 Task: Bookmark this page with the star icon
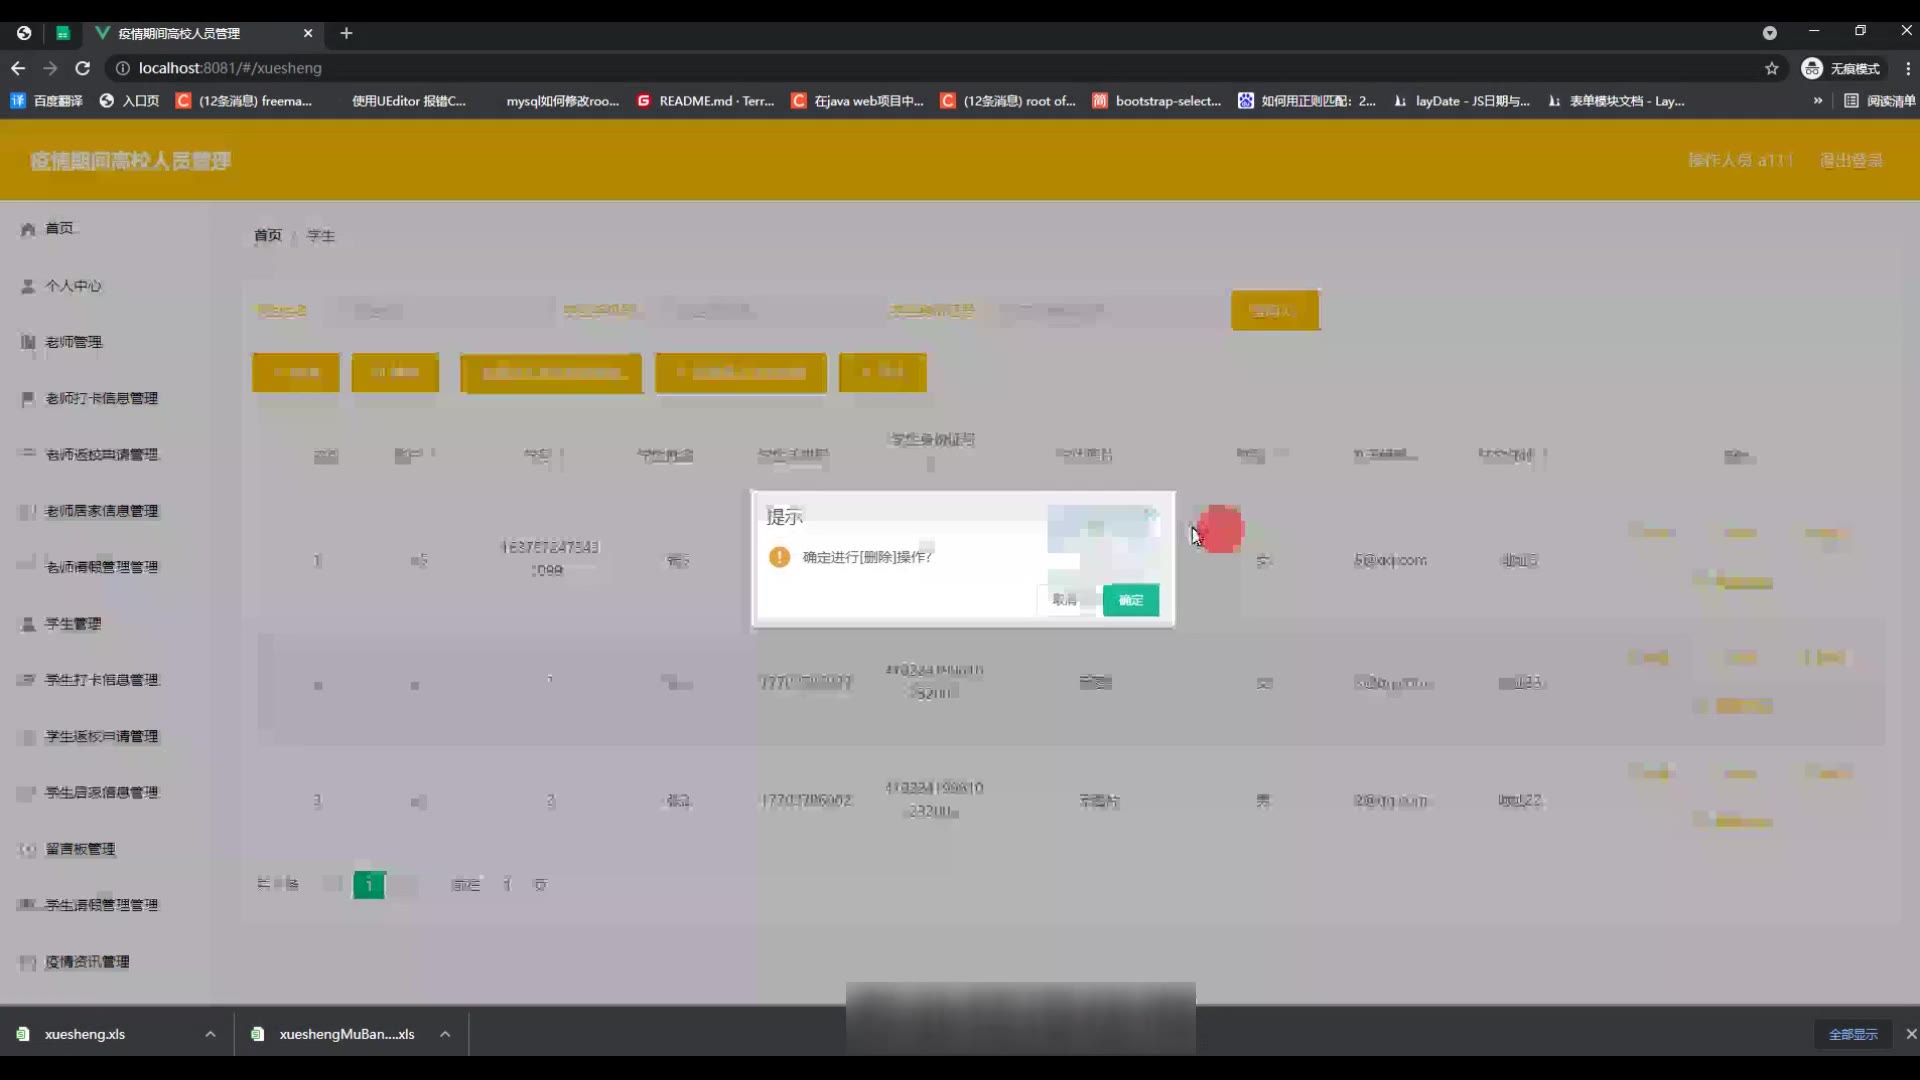pyautogui.click(x=1771, y=68)
